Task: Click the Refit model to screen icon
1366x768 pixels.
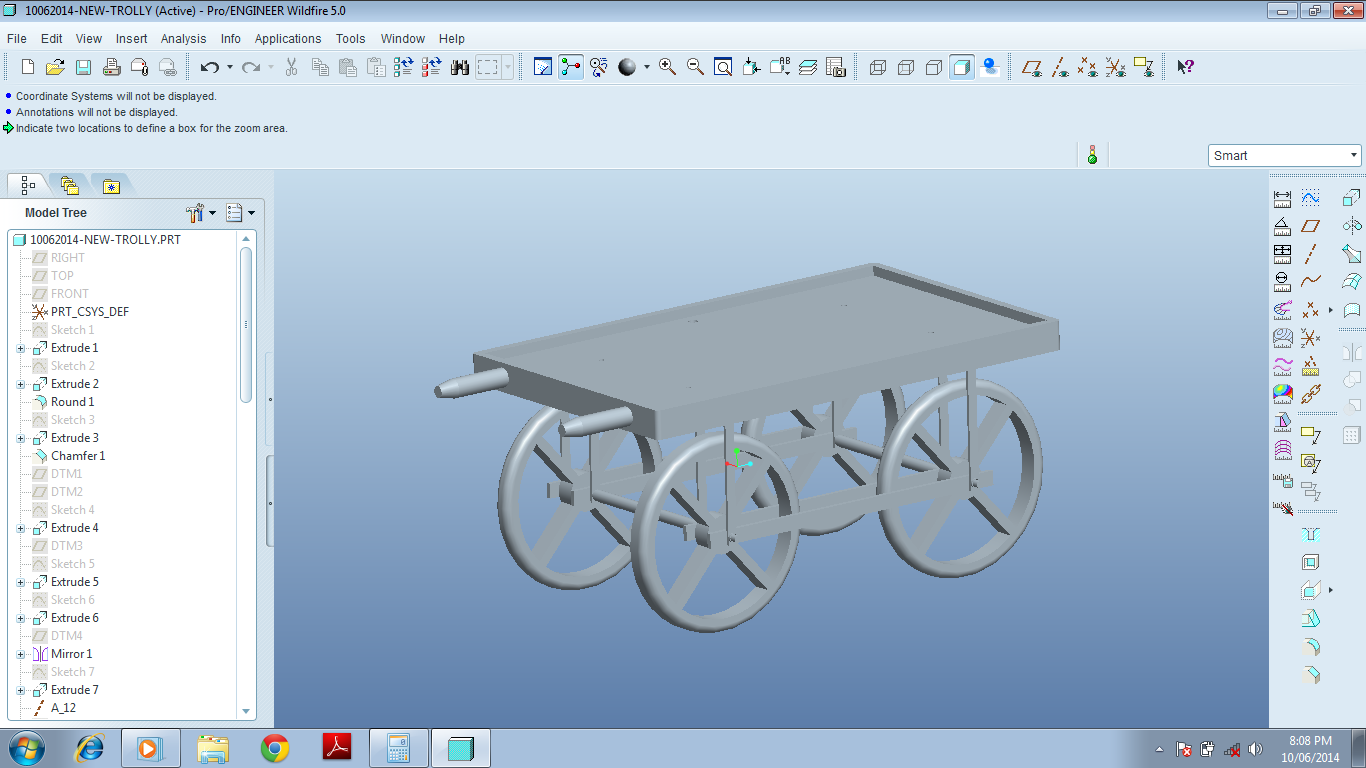Action: coord(723,67)
